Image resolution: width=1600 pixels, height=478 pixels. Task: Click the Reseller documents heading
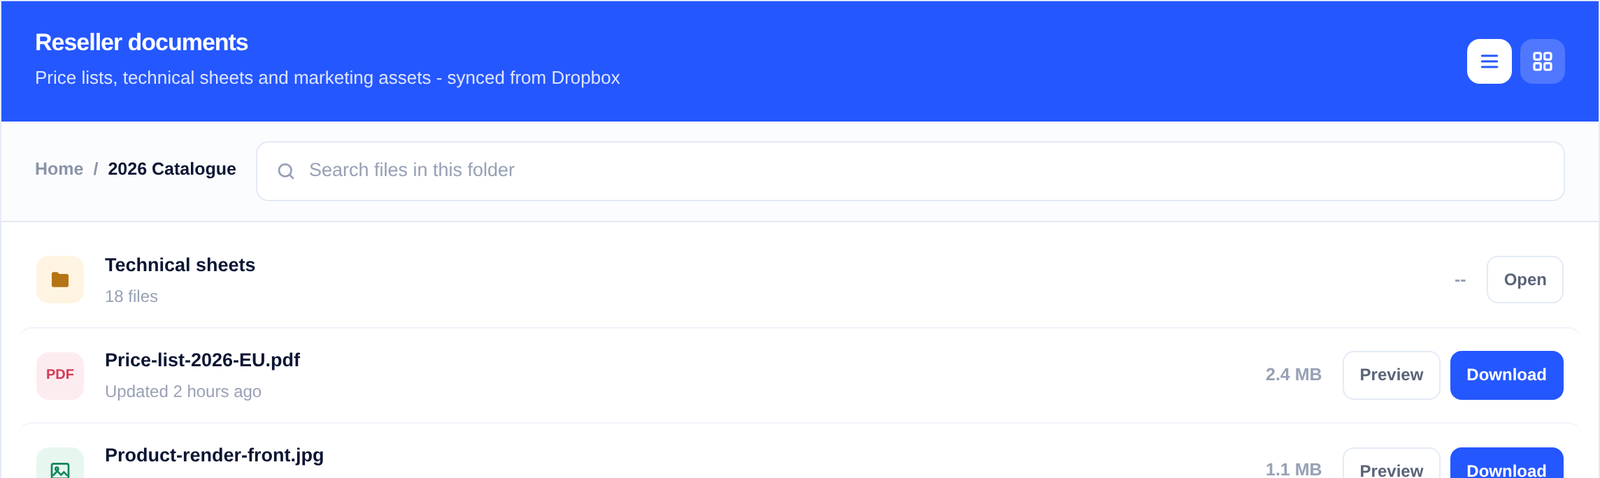141,42
